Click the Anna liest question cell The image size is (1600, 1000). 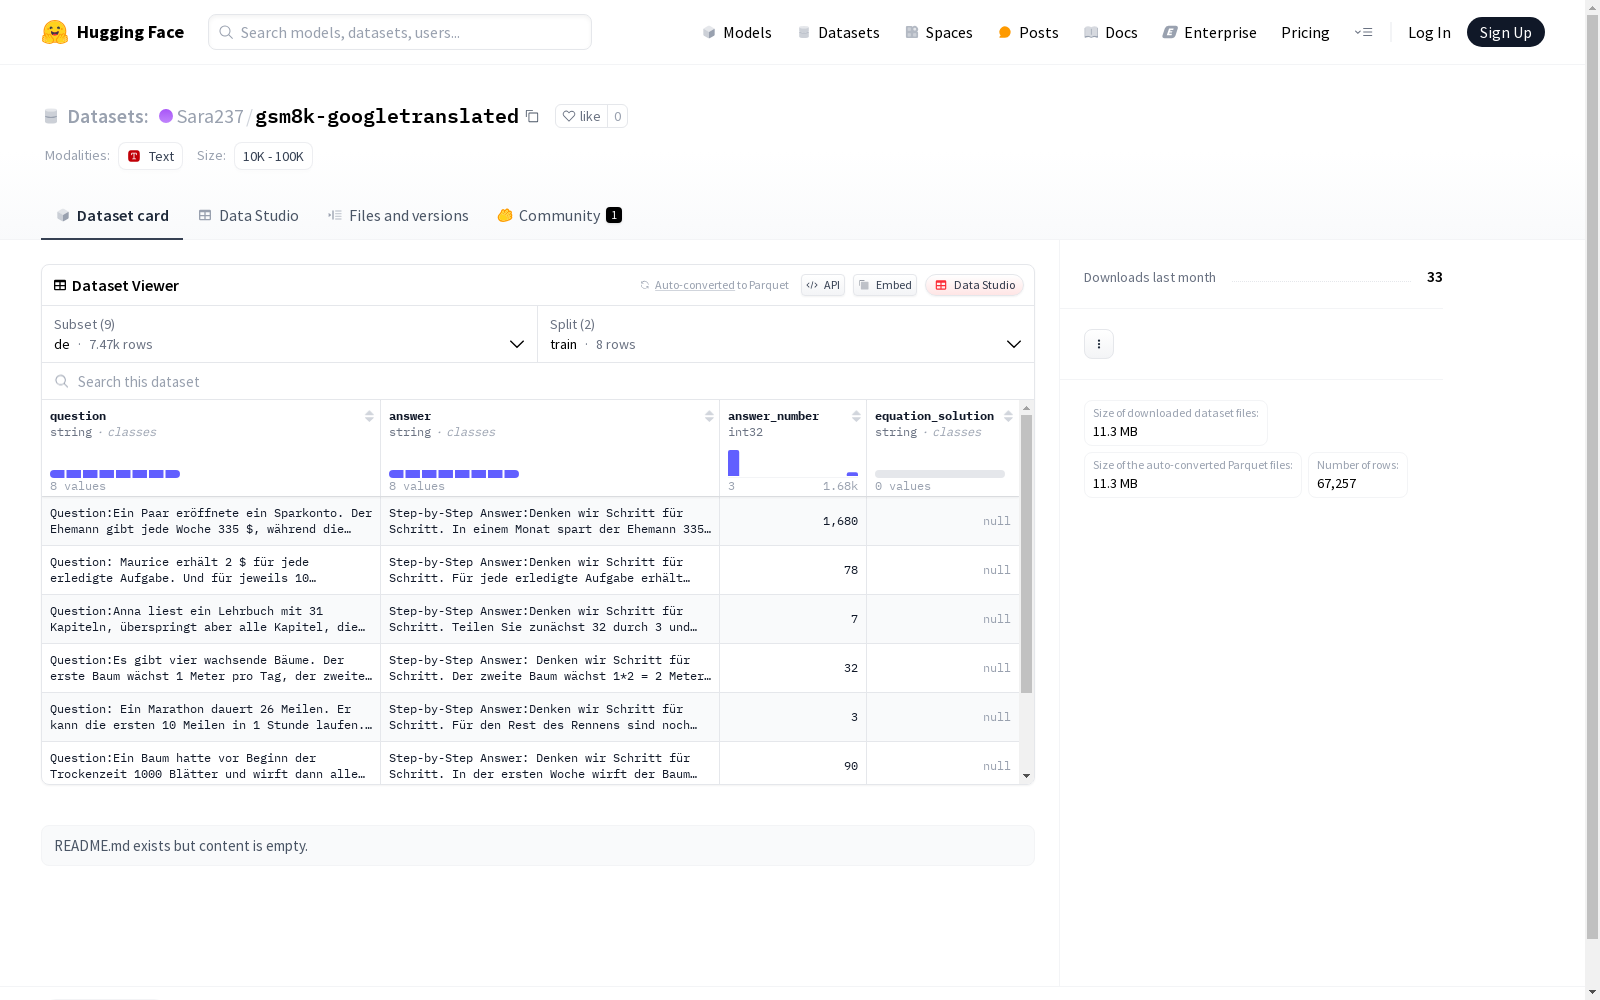(211, 619)
